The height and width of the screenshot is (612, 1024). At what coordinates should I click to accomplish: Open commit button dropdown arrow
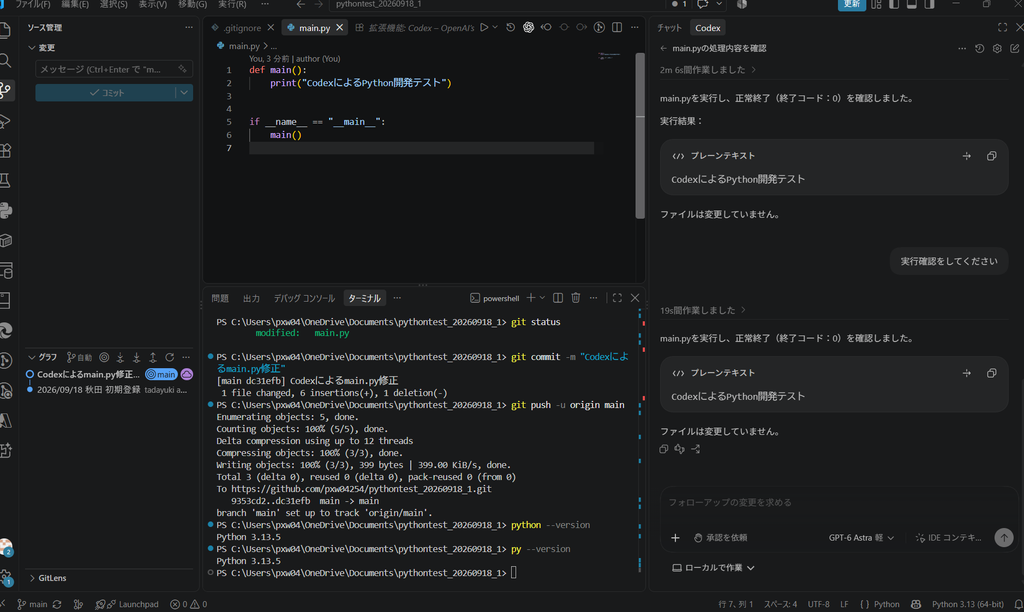184,93
